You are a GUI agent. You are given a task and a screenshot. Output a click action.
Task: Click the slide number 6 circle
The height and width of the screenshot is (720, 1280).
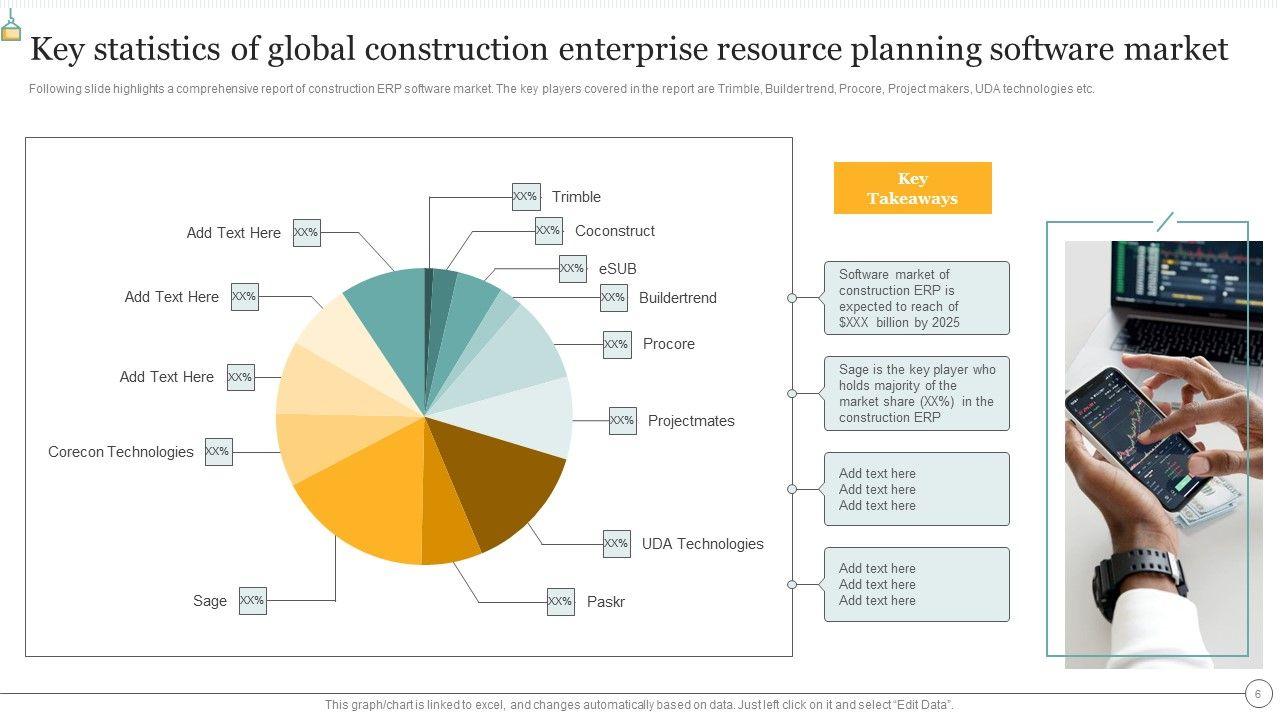pos(1258,693)
